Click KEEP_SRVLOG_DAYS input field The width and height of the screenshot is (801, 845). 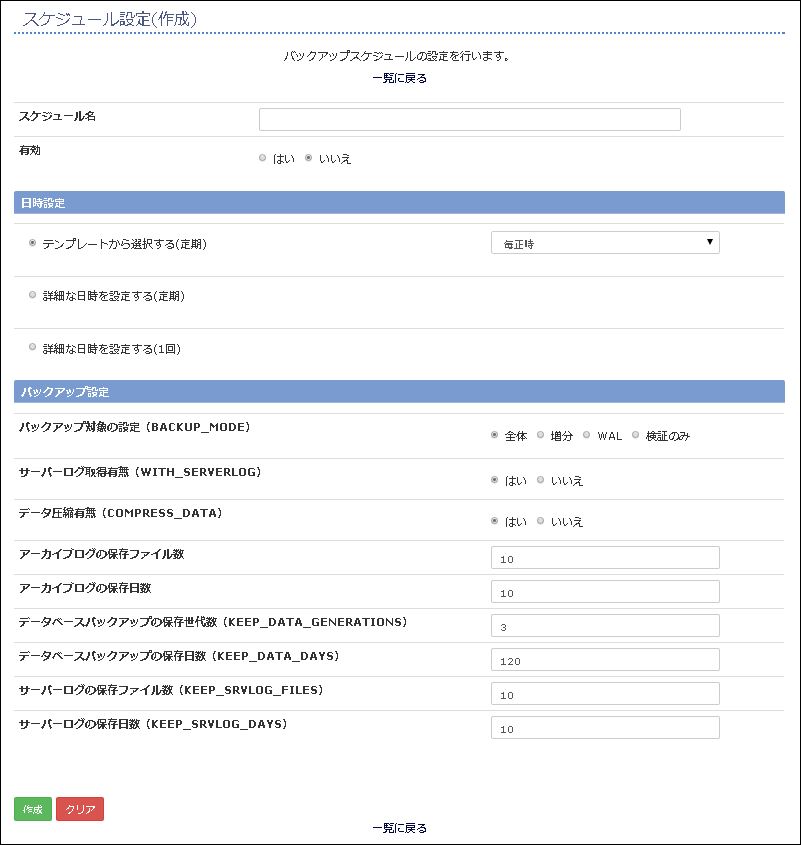click(605, 727)
